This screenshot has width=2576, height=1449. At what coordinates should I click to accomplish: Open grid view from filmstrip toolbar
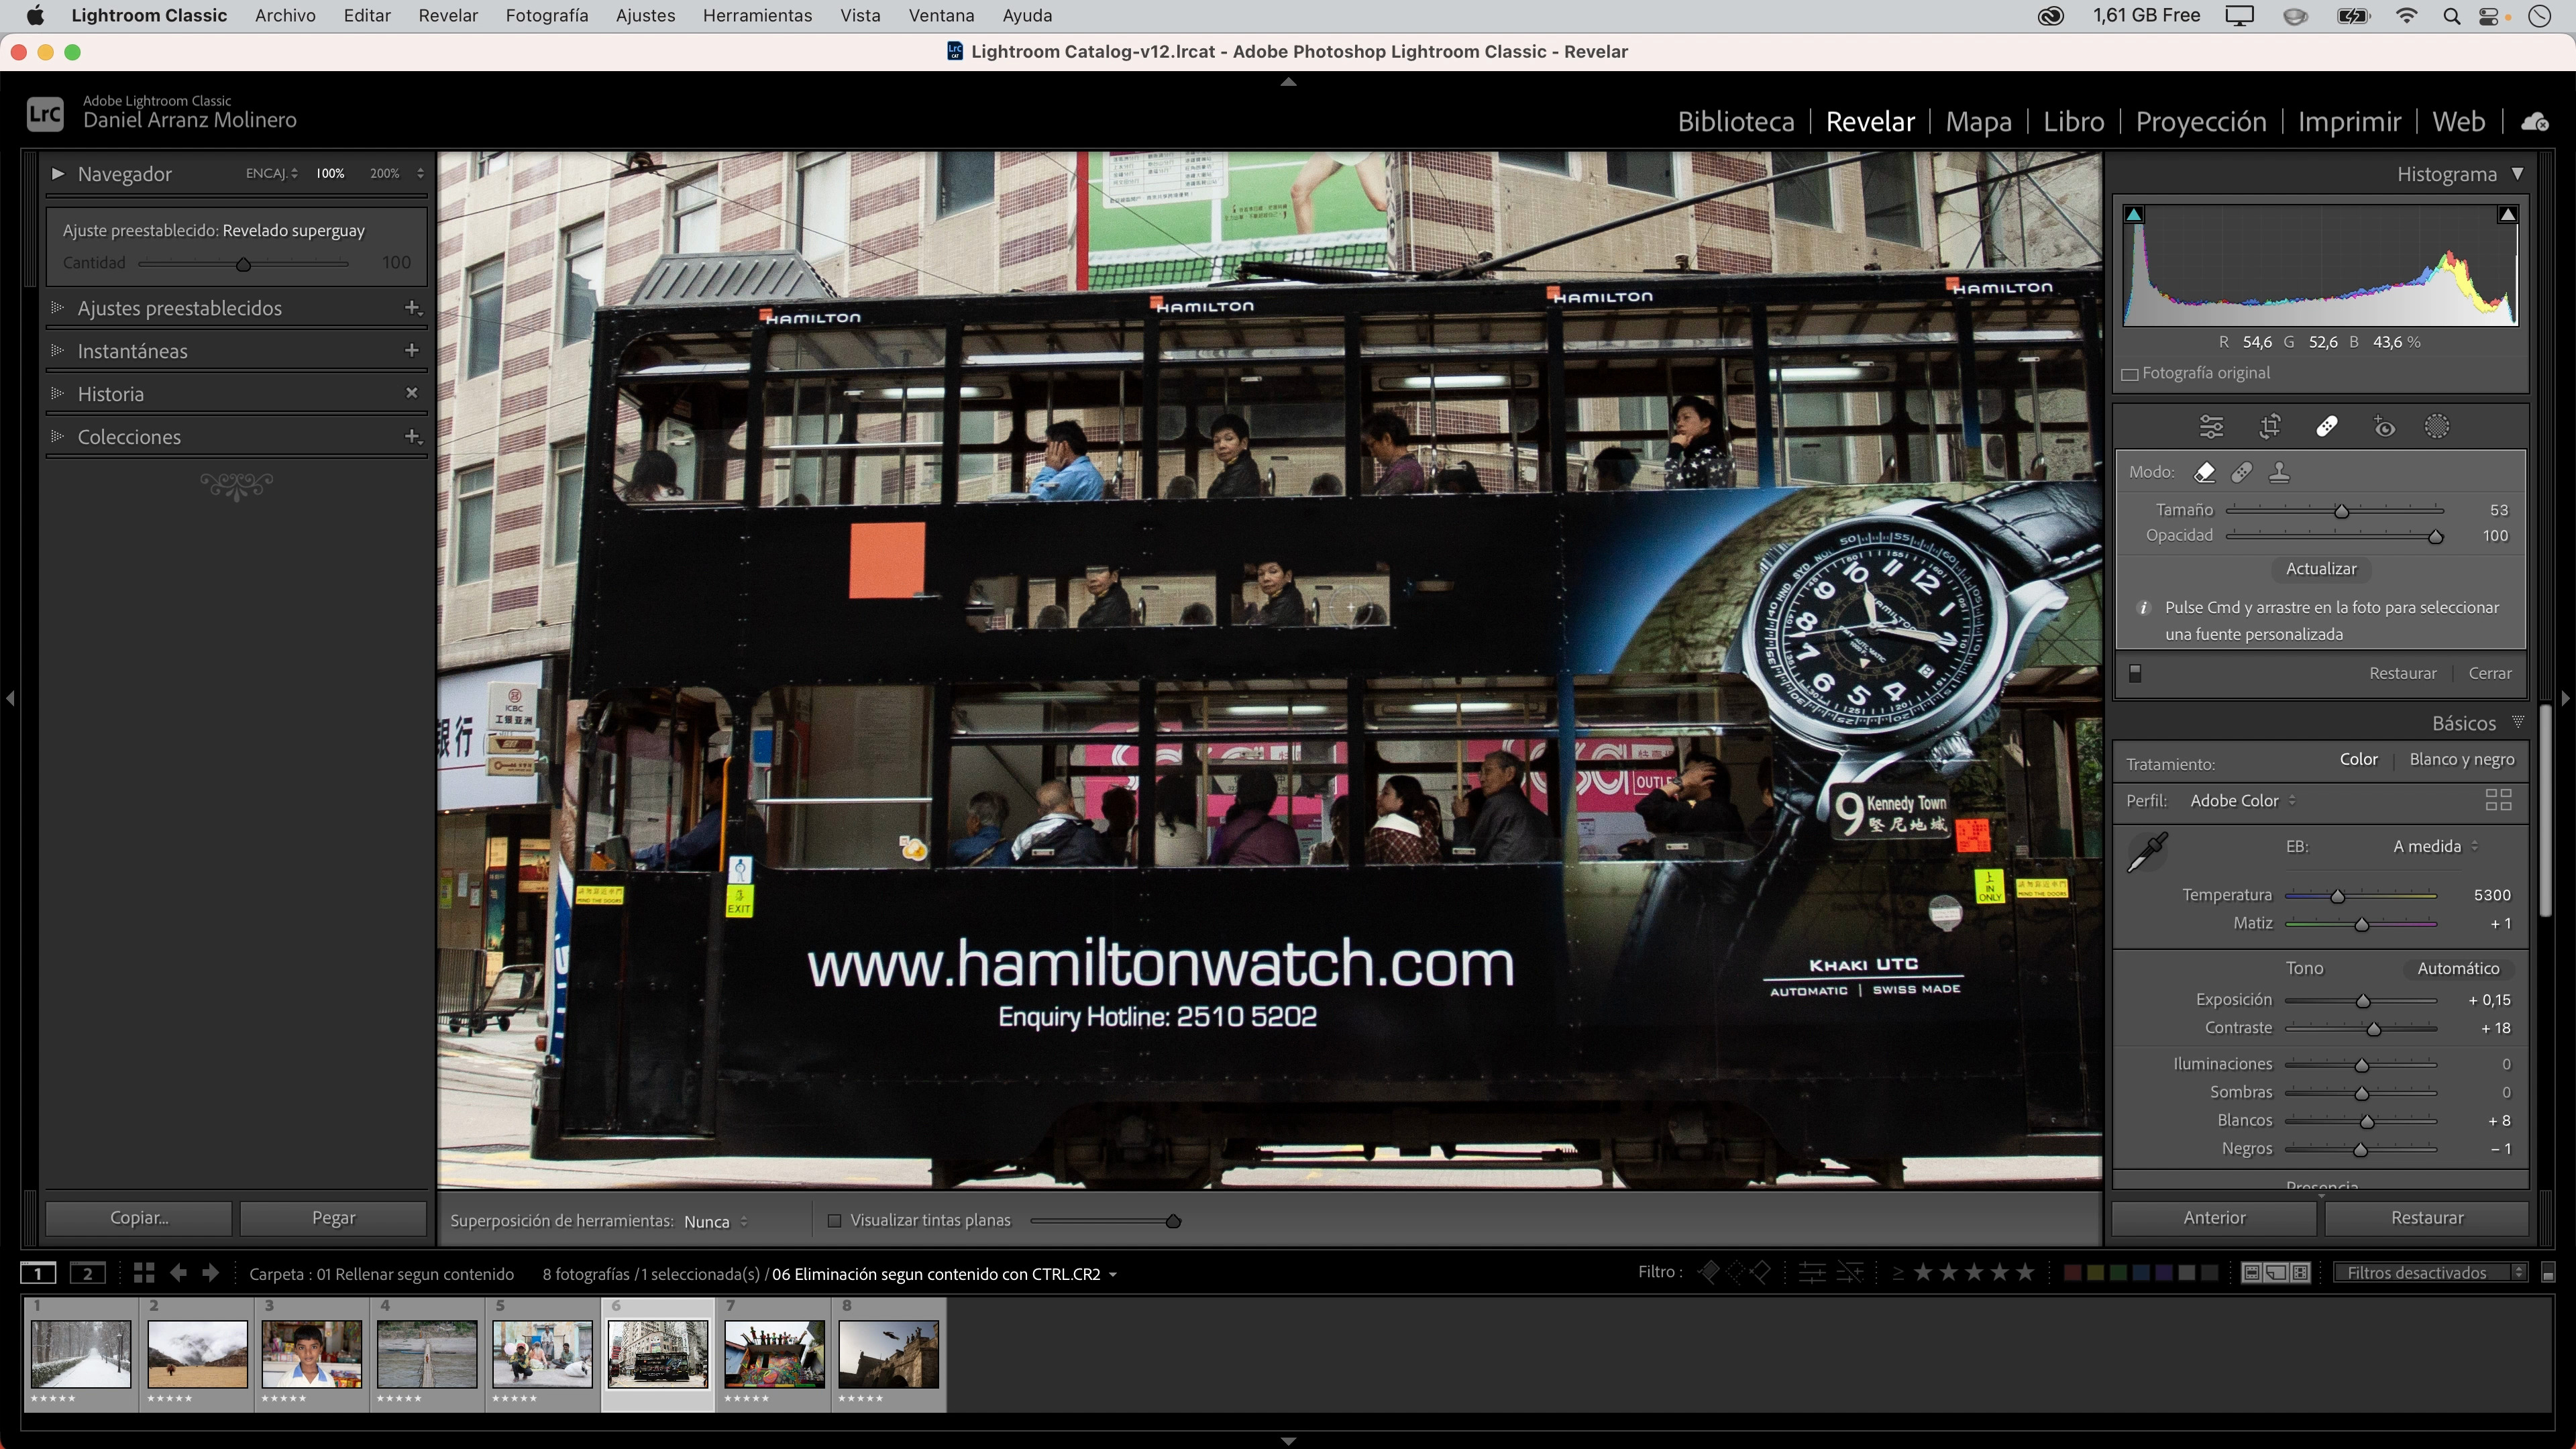[x=144, y=1273]
